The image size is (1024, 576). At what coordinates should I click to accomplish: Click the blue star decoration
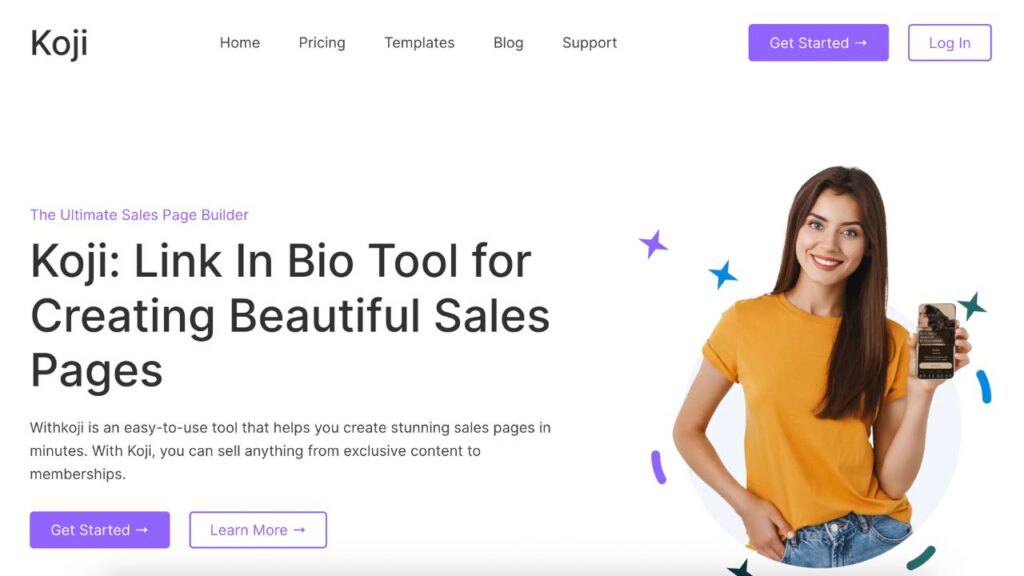pos(723,274)
